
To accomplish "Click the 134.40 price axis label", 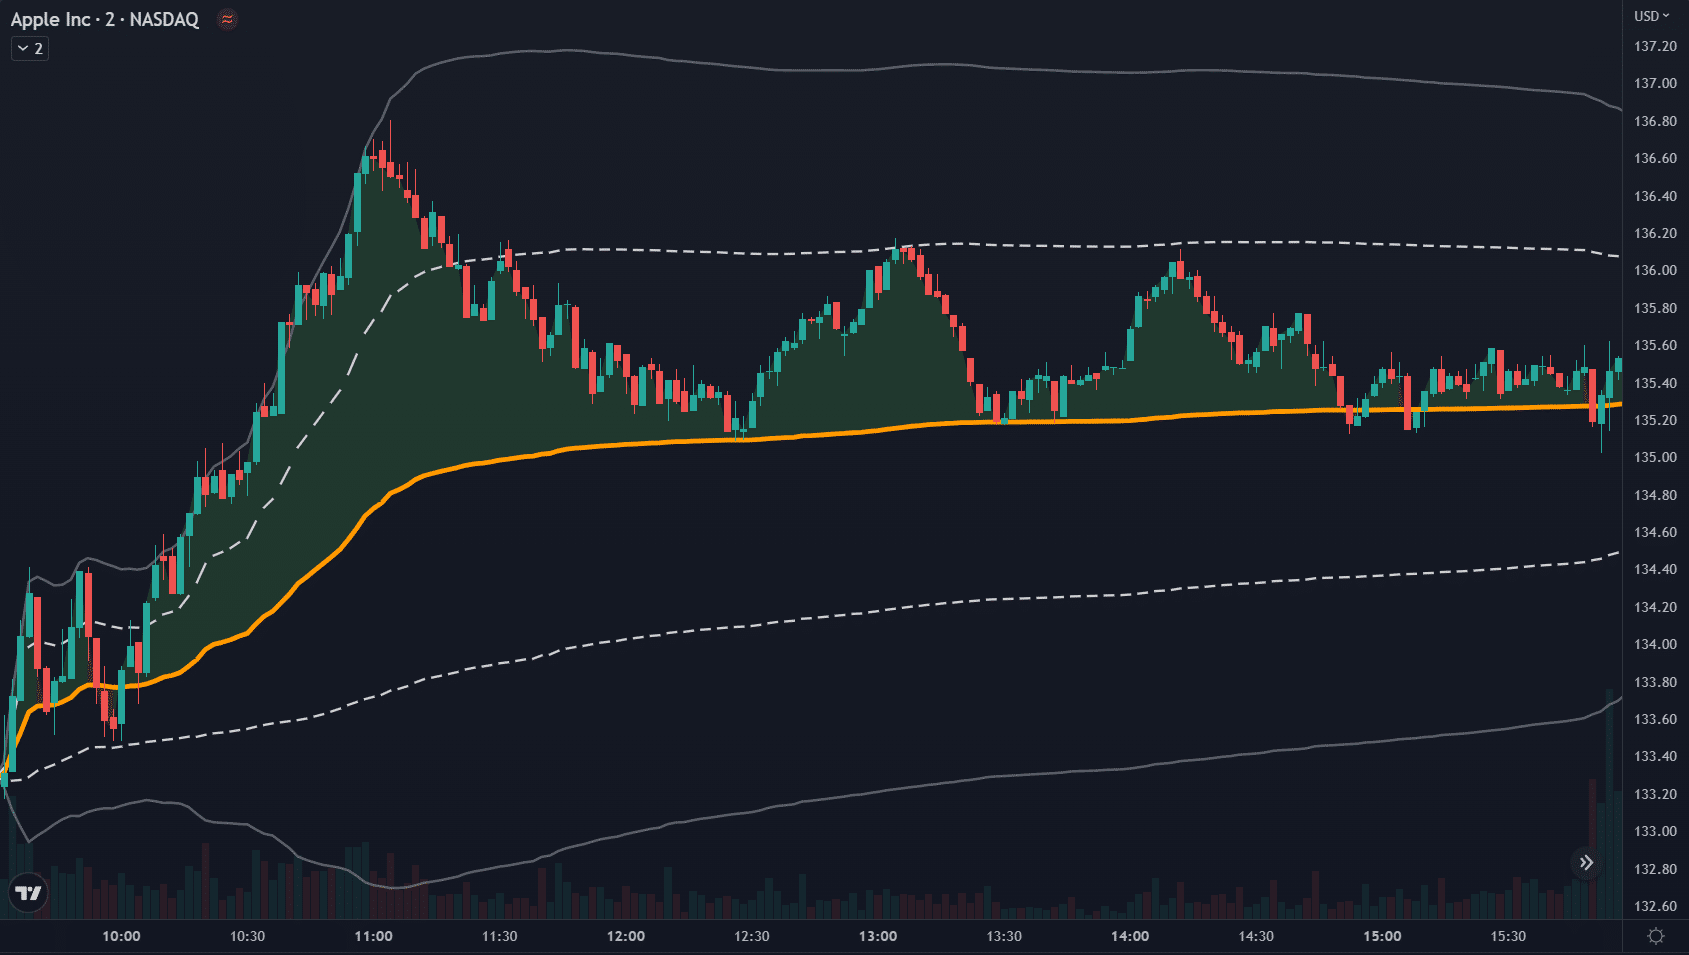I will coord(1655,569).
